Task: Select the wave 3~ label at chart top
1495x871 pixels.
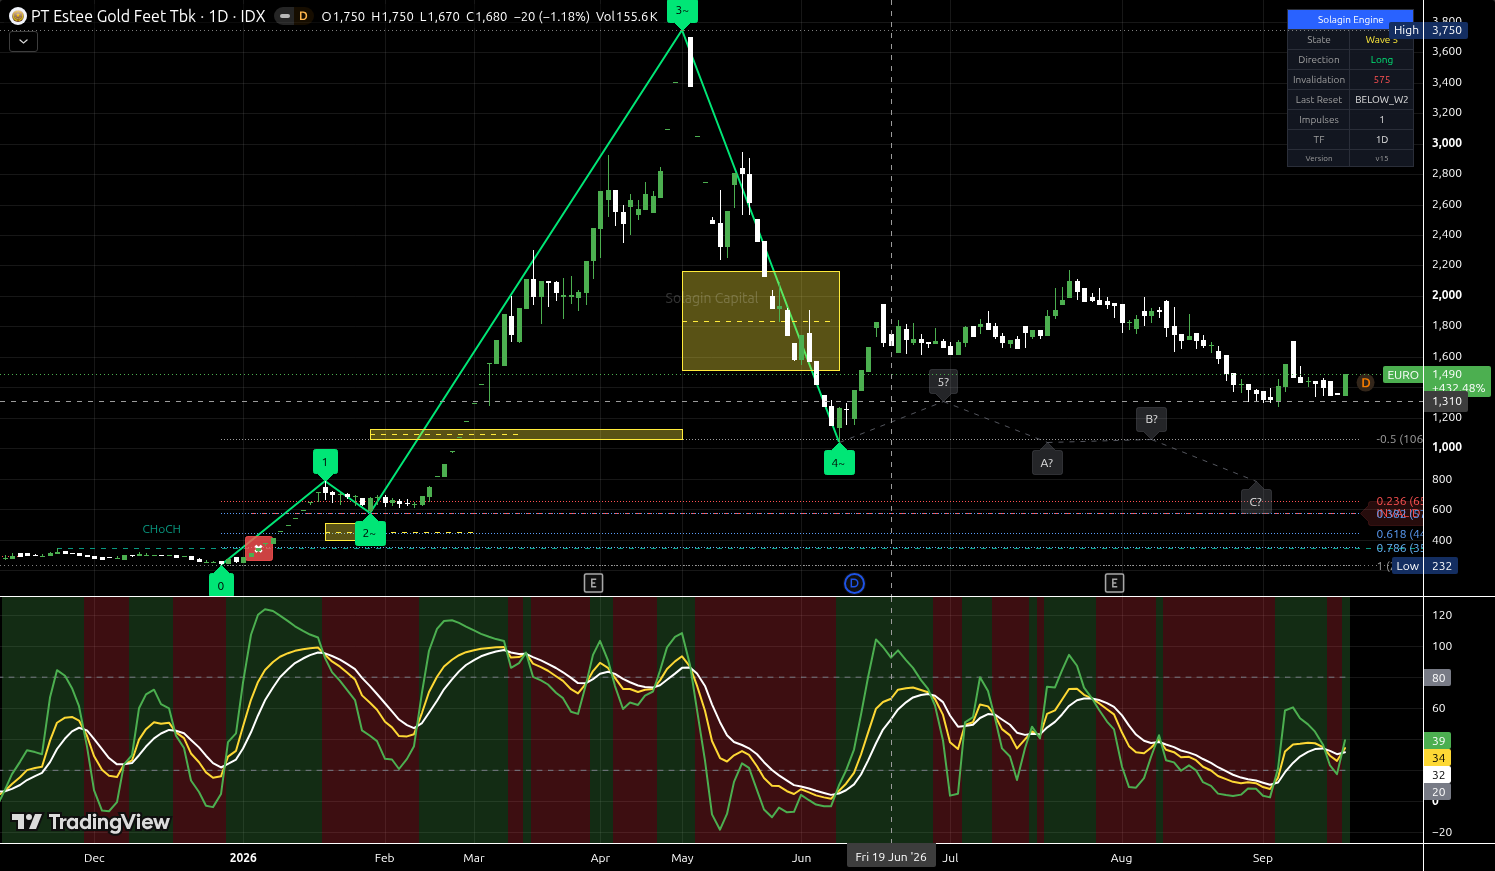Action: coord(682,10)
